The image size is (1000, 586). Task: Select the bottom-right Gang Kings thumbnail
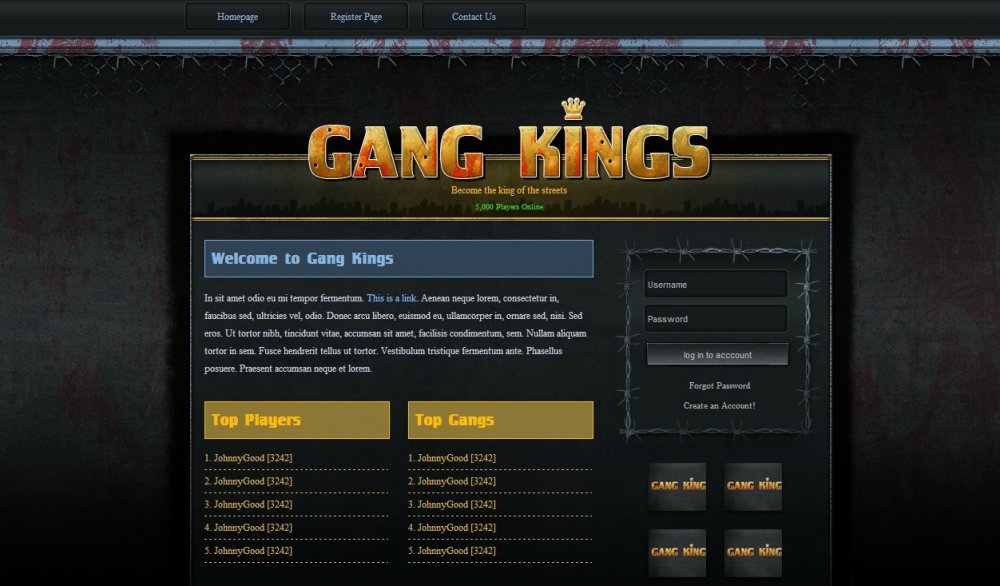point(753,552)
